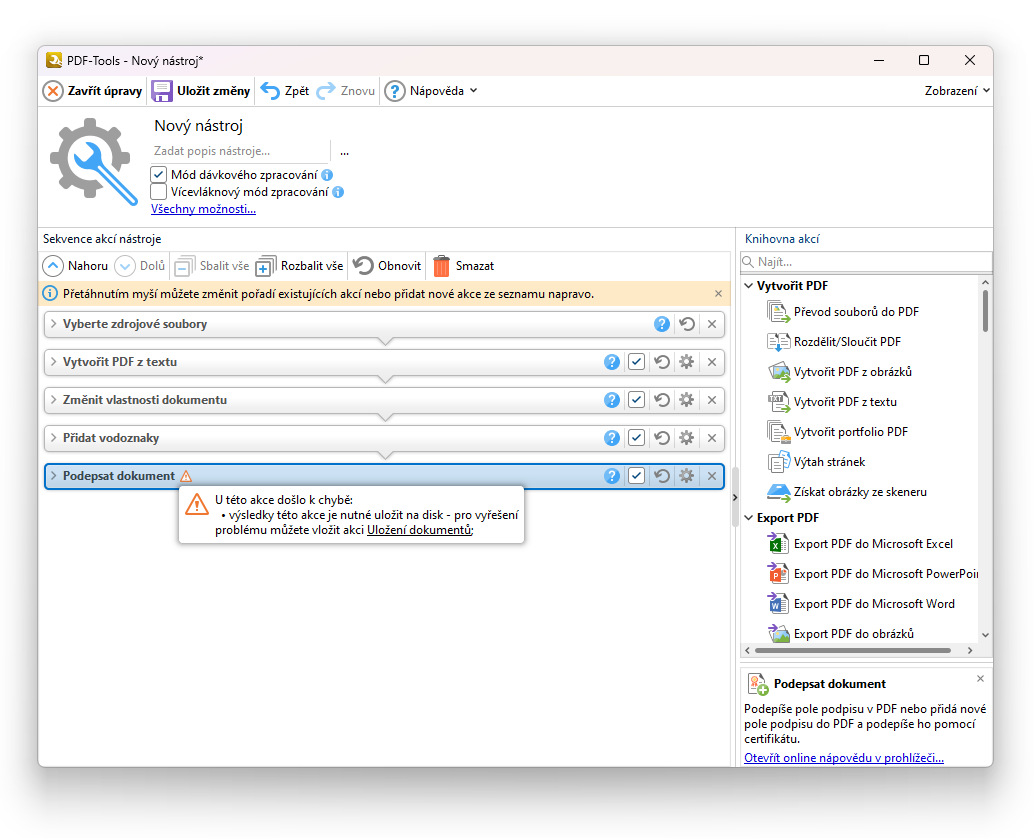This screenshot has width=1034, height=838.
Task: Select Export PDF do Microsoft Excel
Action: click(x=861, y=544)
